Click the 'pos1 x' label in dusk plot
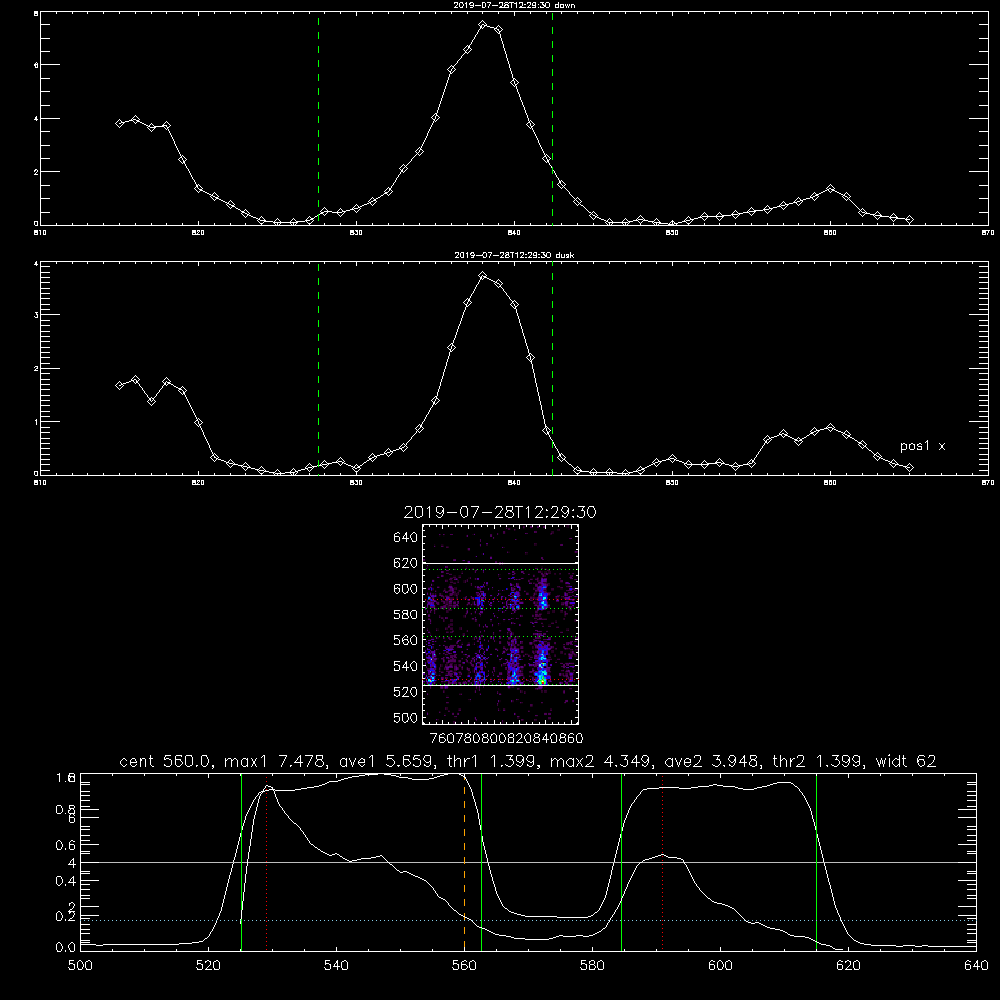Image resolution: width=1000 pixels, height=1000 pixels. coord(922,446)
